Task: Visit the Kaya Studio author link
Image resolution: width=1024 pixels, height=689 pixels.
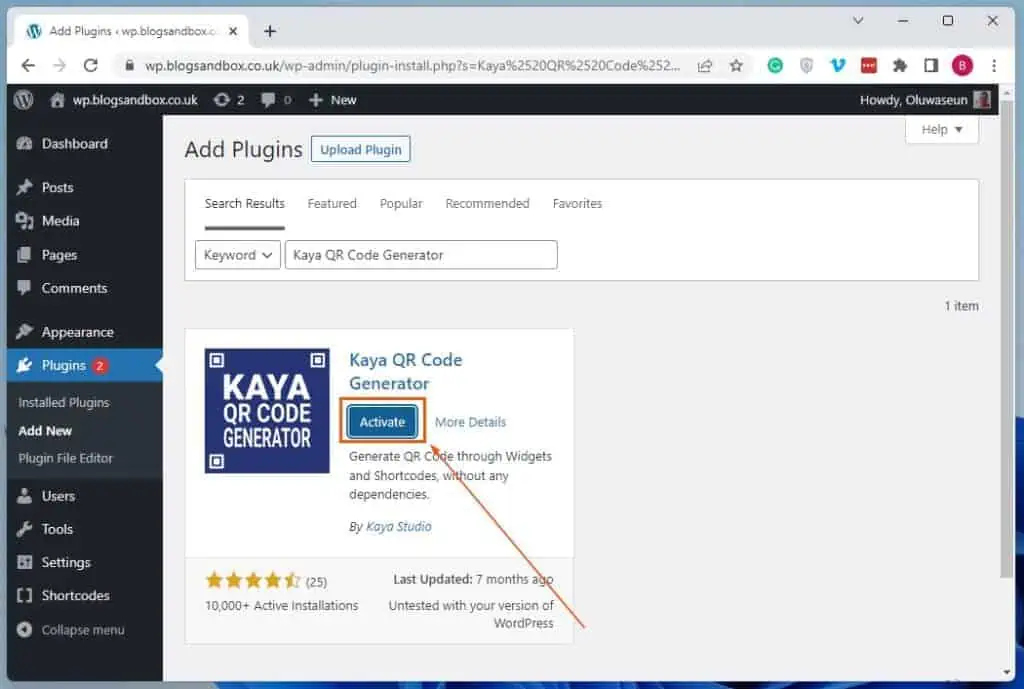Action: [399, 526]
